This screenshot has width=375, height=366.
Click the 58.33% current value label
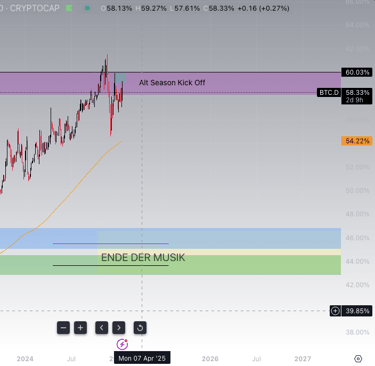(357, 93)
